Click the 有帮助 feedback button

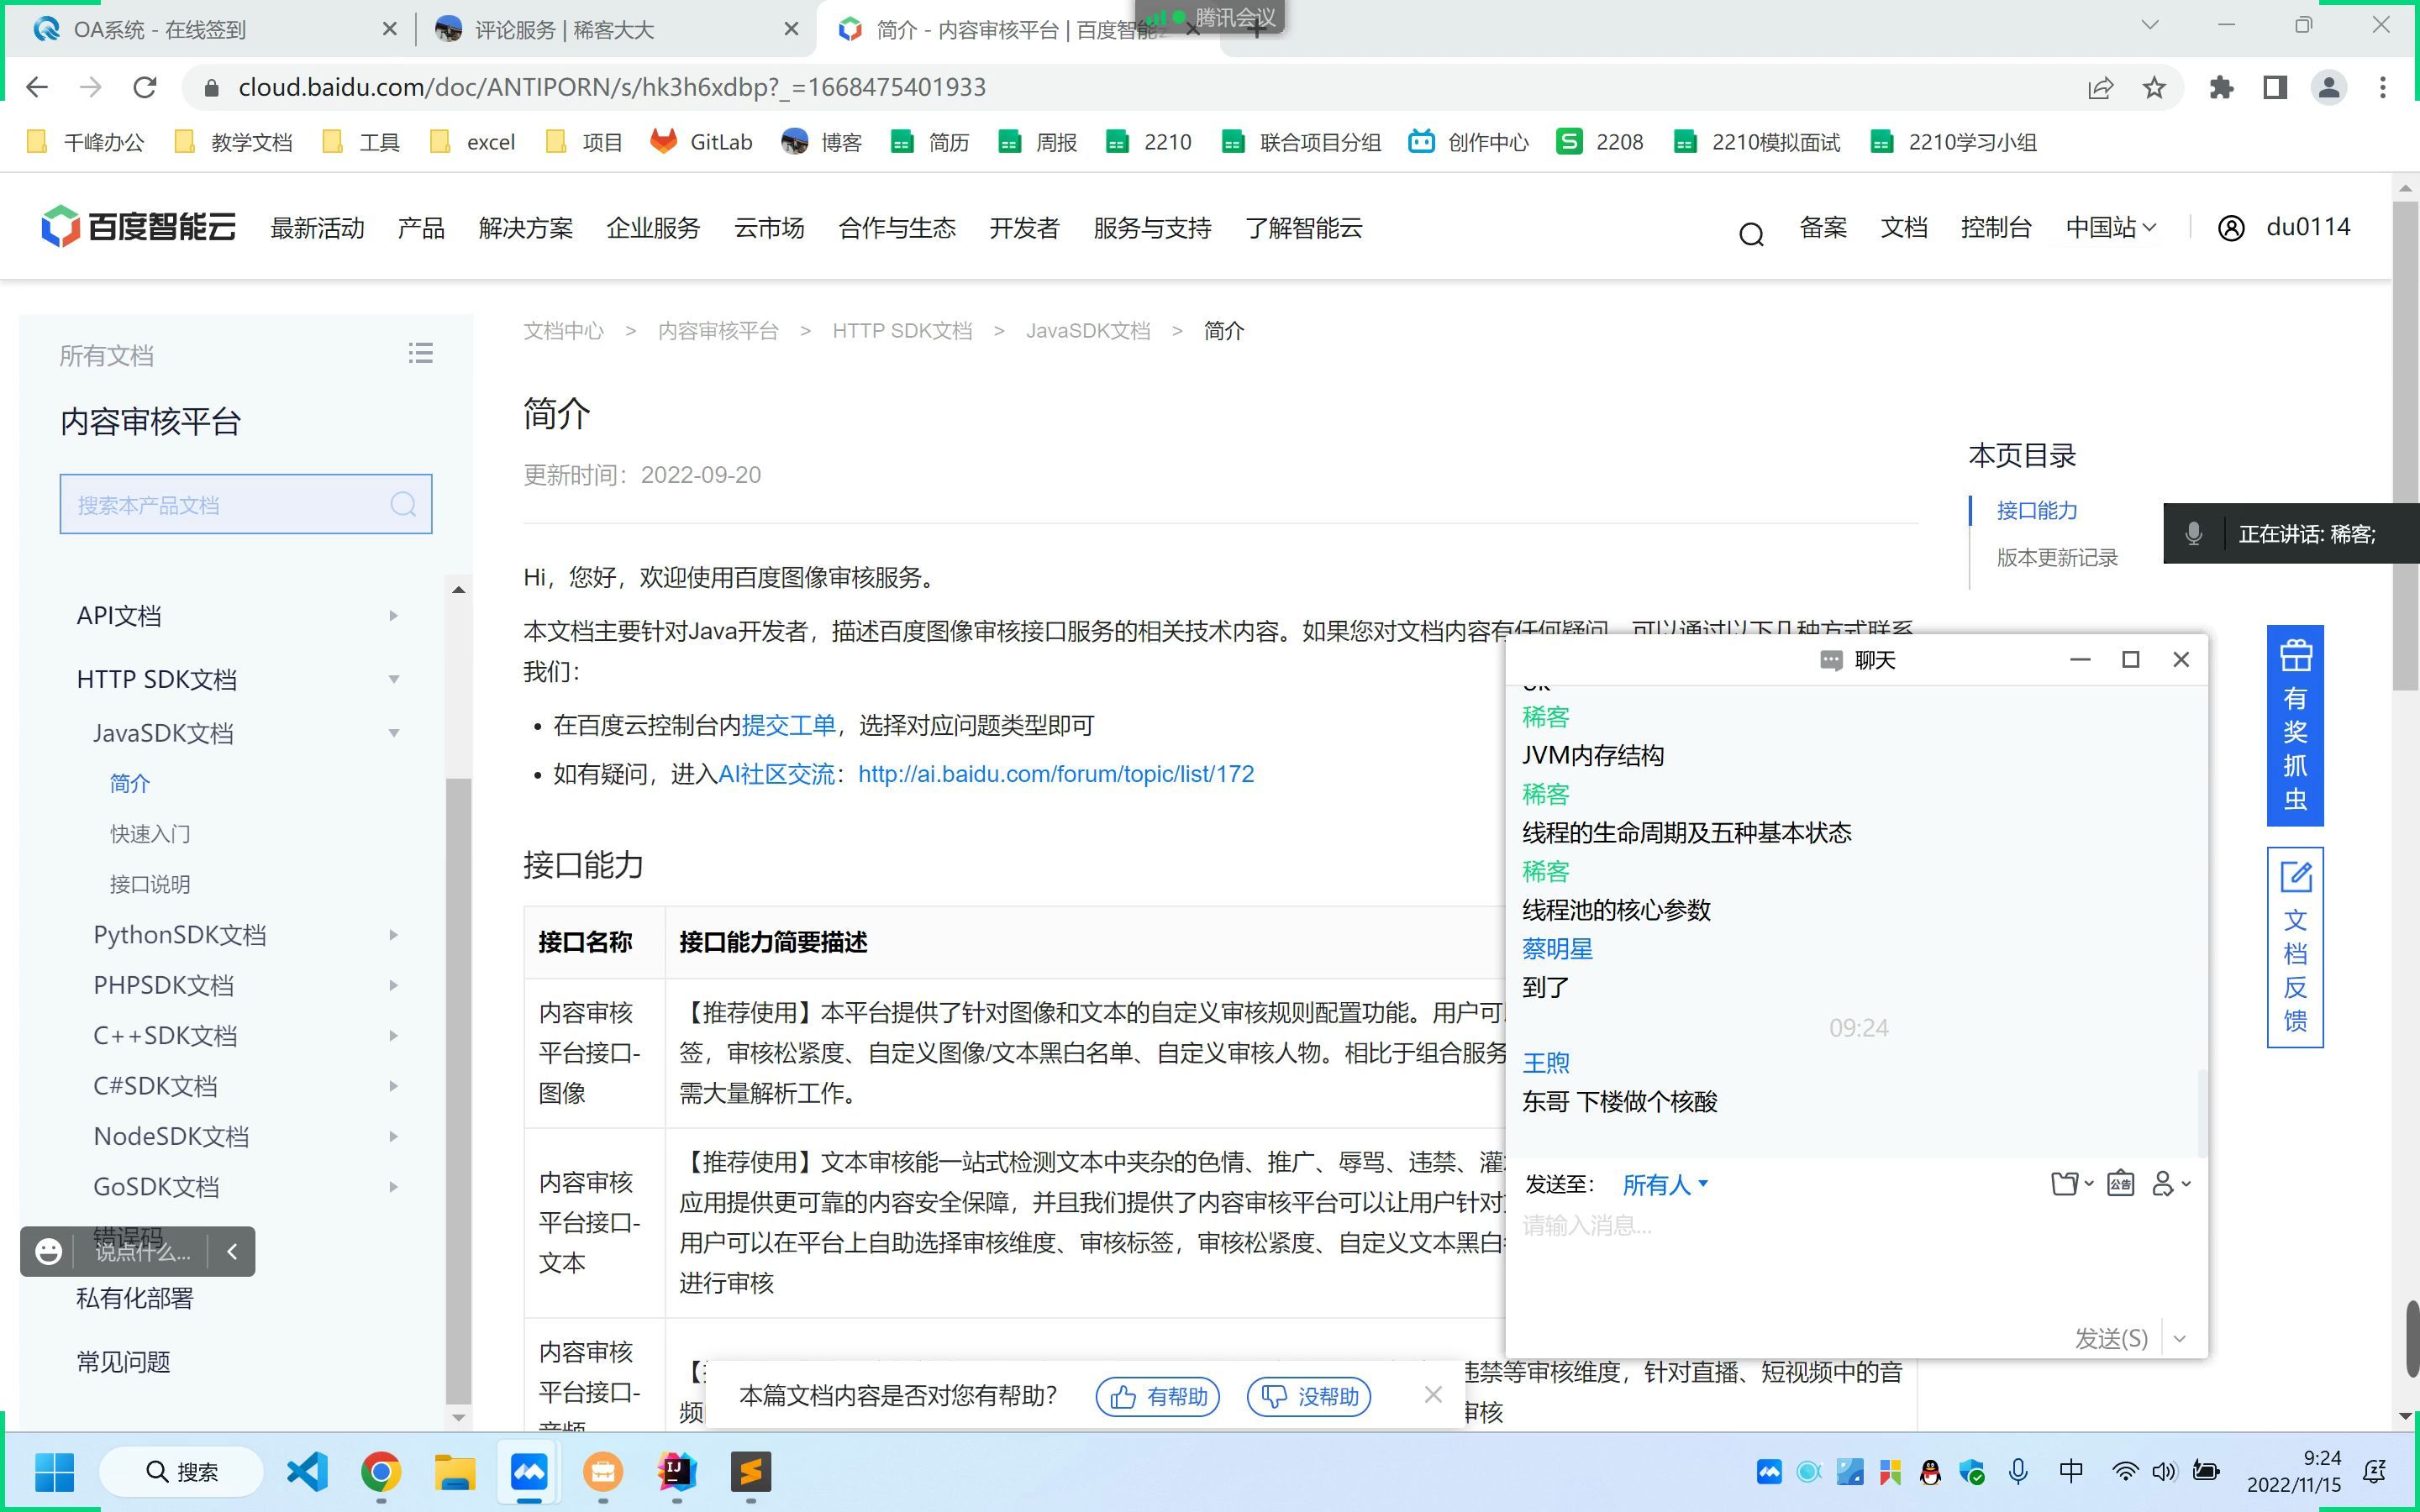[1158, 1396]
